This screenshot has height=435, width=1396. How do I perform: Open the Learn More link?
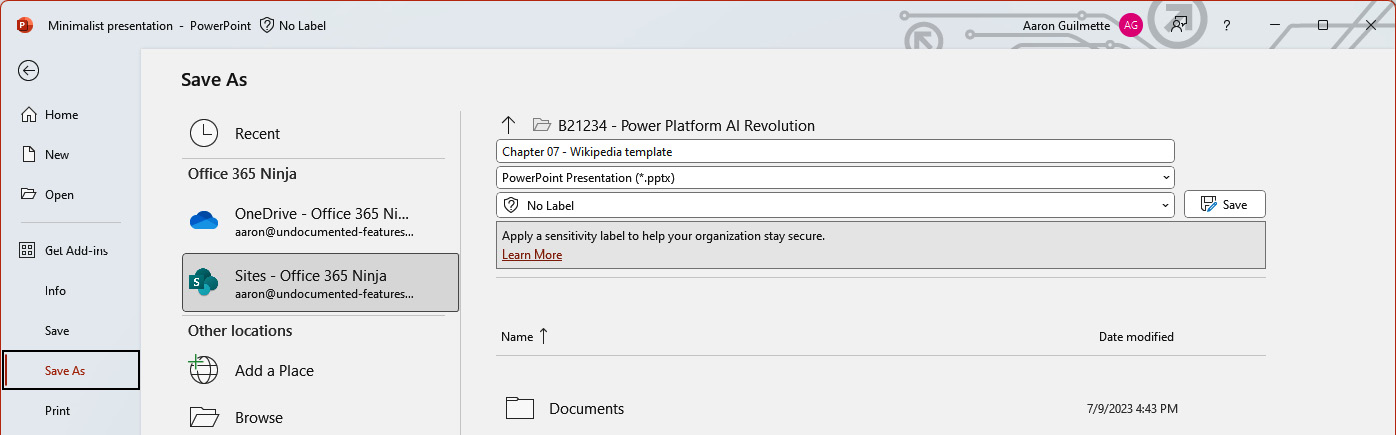point(532,255)
